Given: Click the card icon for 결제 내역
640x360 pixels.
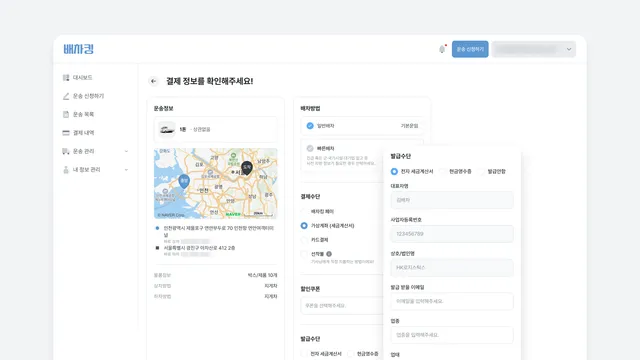Looking at the screenshot, I should [x=66, y=133].
